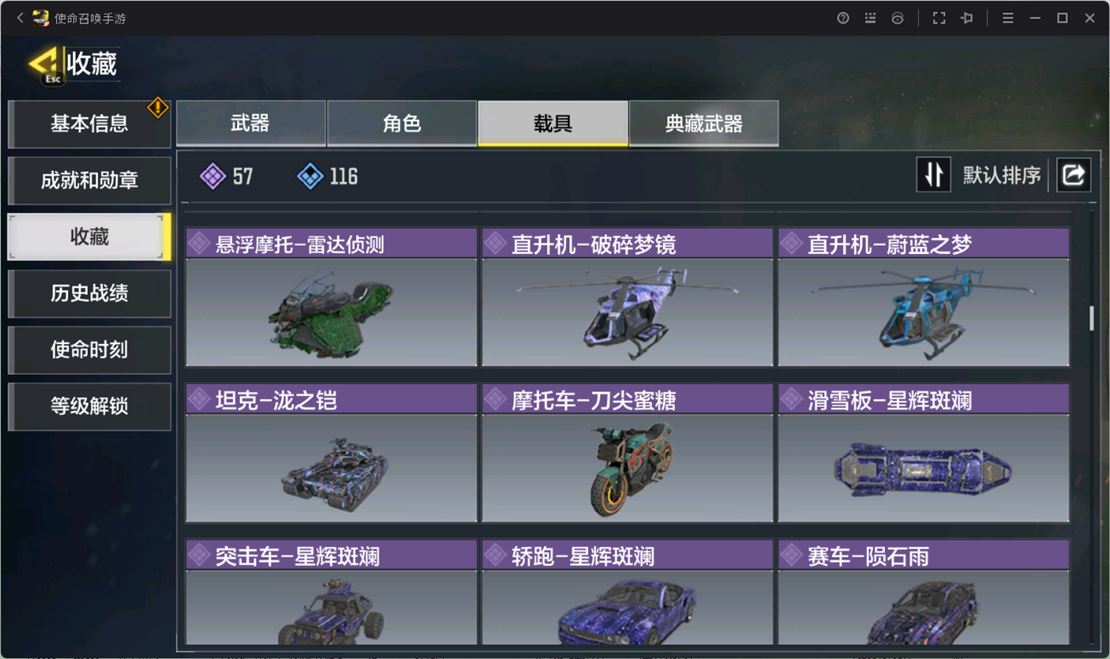Click the vertical scrollbar of the vehicle list
The width and height of the screenshot is (1110, 659).
pos(1092,319)
